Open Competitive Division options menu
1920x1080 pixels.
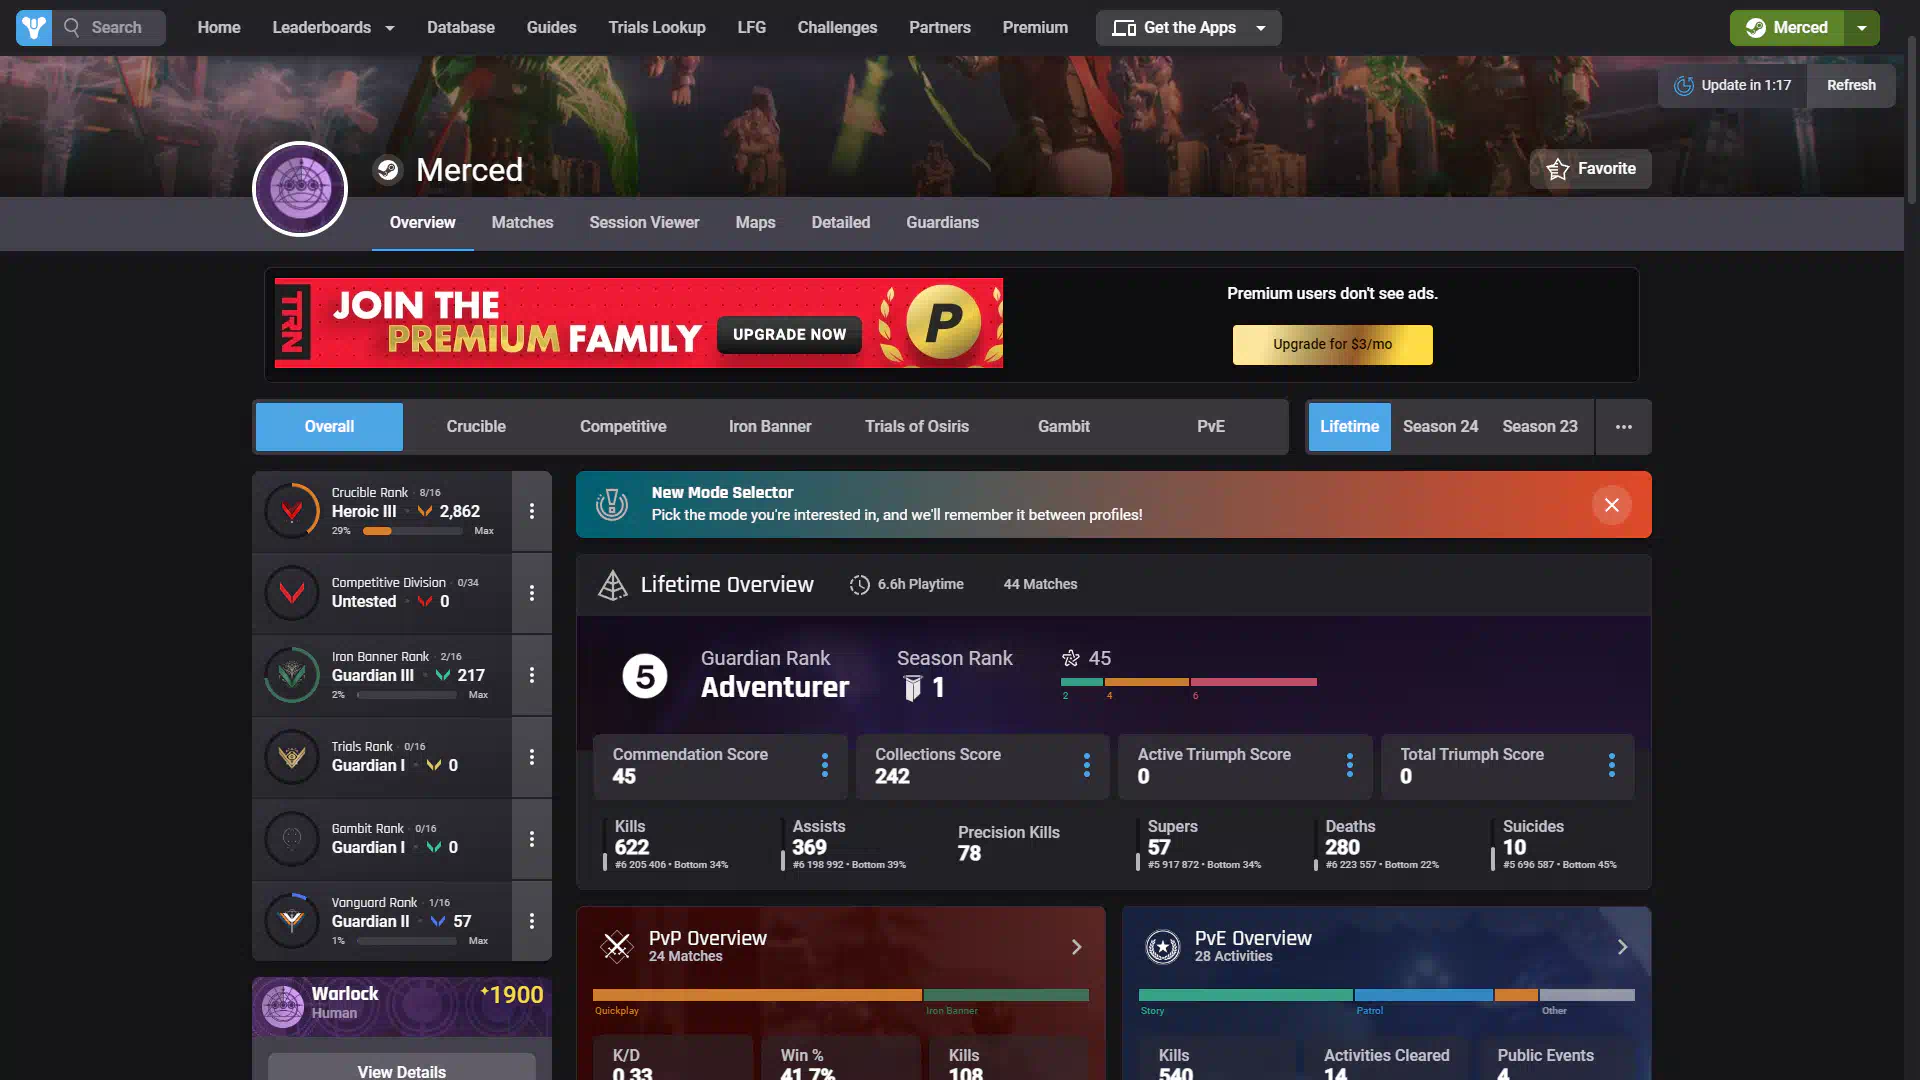tap(532, 593)
